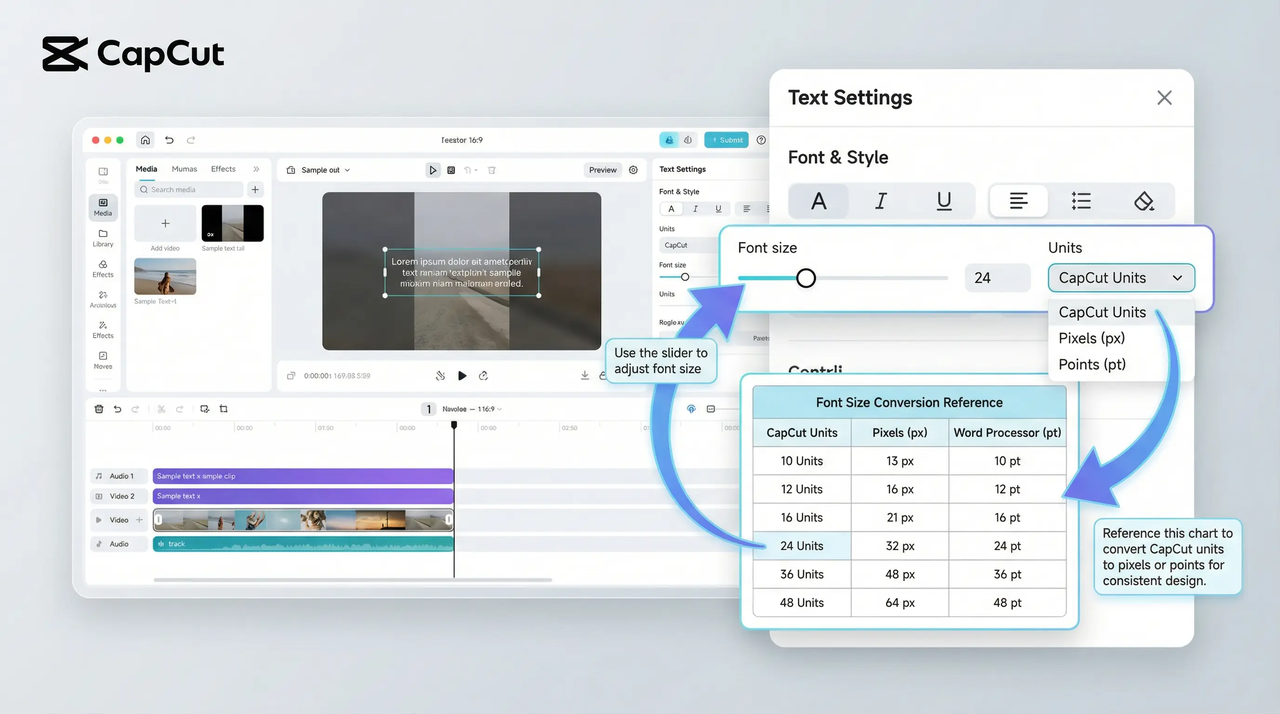Toggle the blue icon button left of Submit
This screenshot has height=714, width=1280.
point(669,140)
